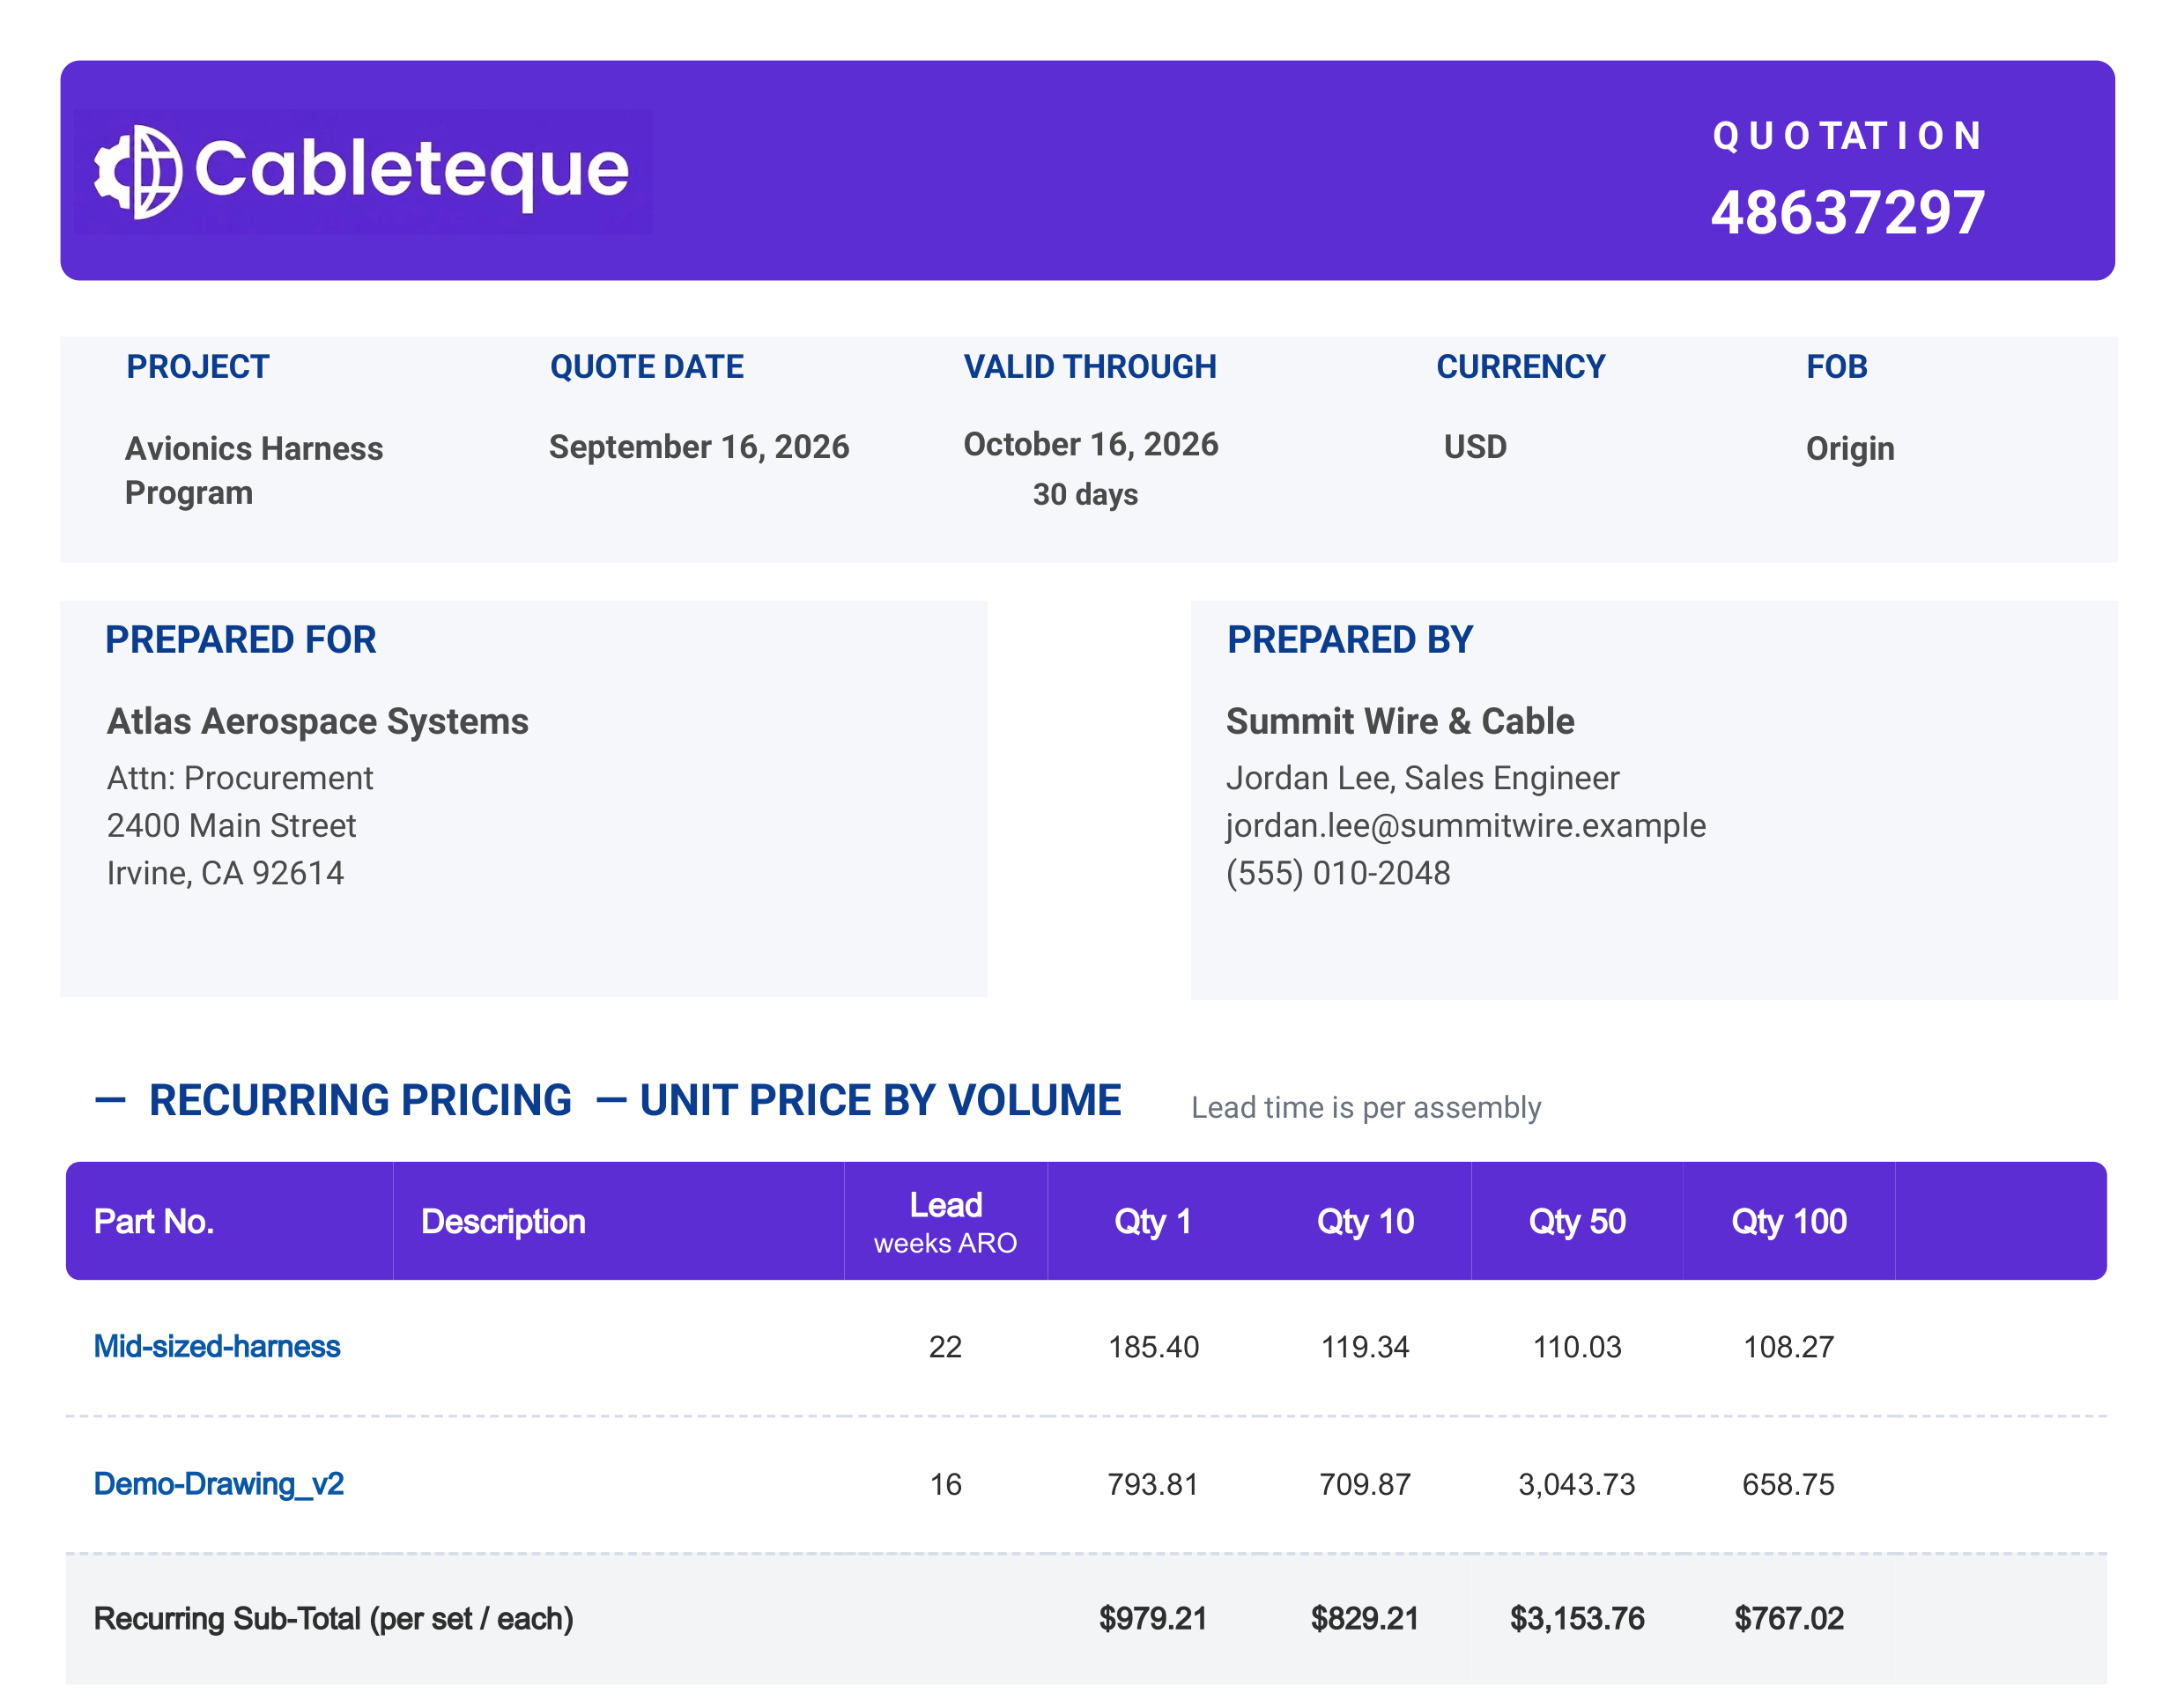Click Jordan Lee, Sales Engineer contact line
Screen dimensions: 2184x1700
pos(1422,778)
